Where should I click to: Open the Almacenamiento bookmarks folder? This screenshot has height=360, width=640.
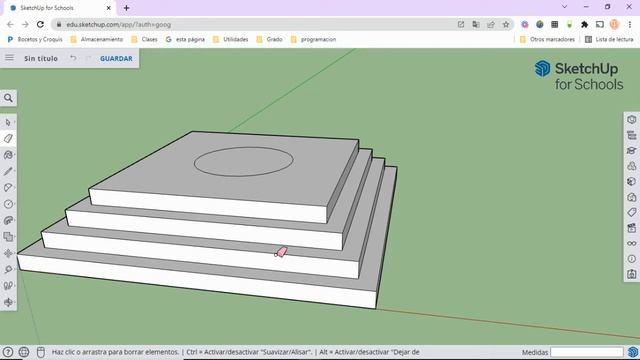click(x=97, y=40)
